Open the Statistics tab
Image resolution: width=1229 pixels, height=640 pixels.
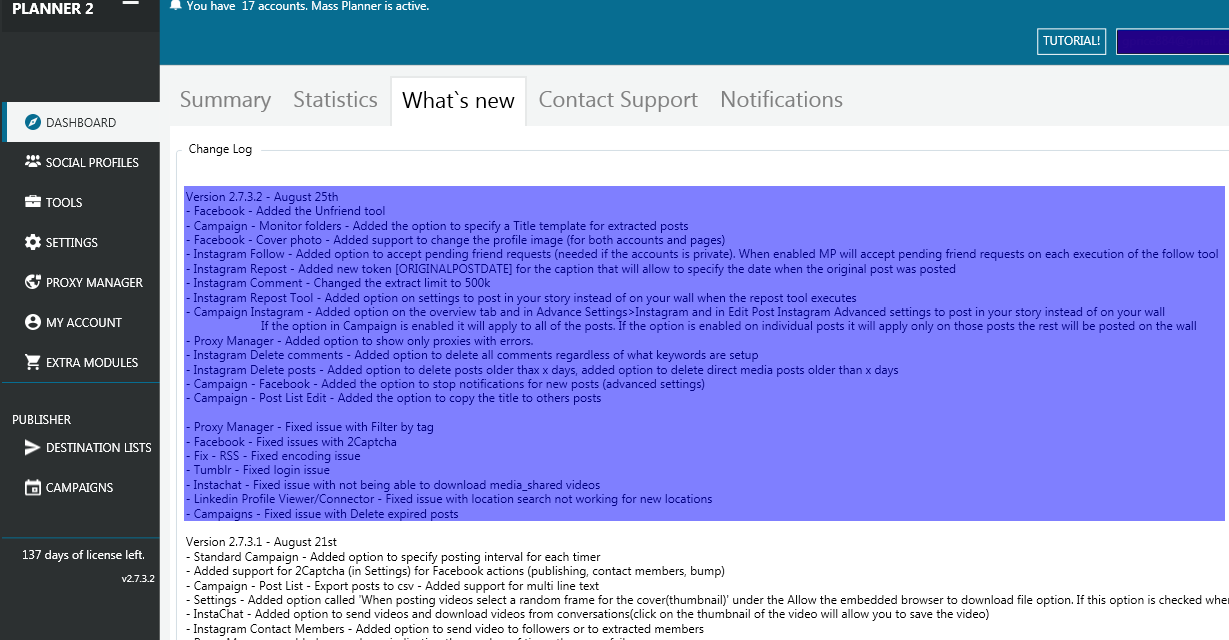pyautogui.click(x=334, y=99)
